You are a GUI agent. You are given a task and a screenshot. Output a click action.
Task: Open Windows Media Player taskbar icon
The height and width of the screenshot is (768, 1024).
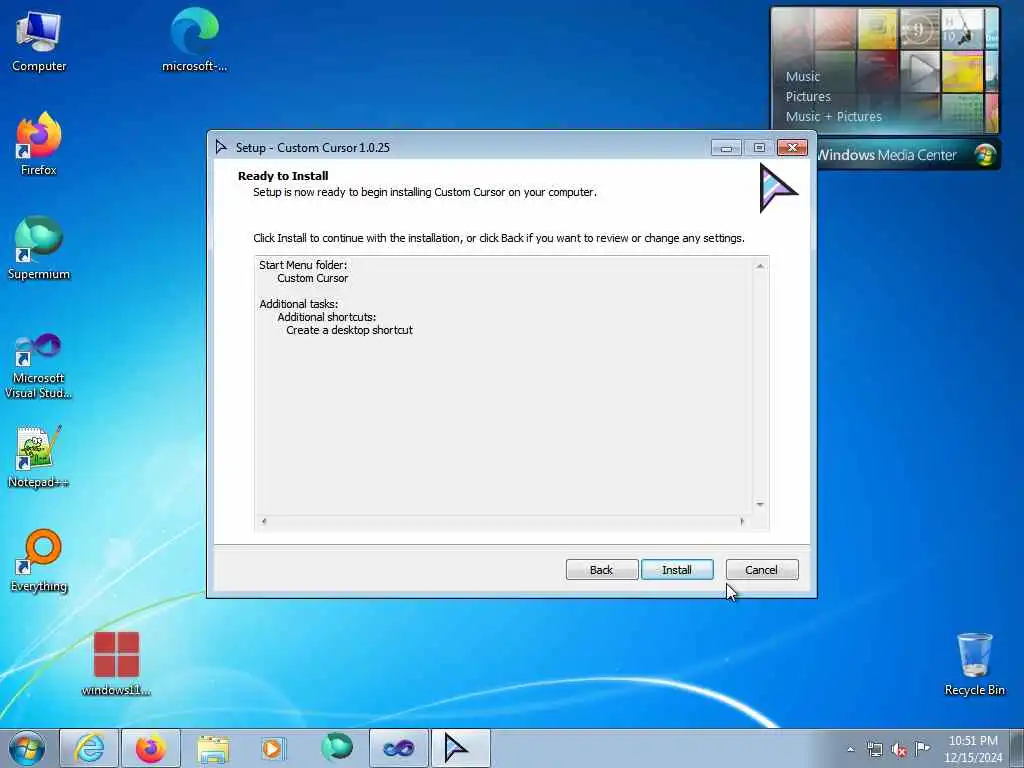point(273,748)
